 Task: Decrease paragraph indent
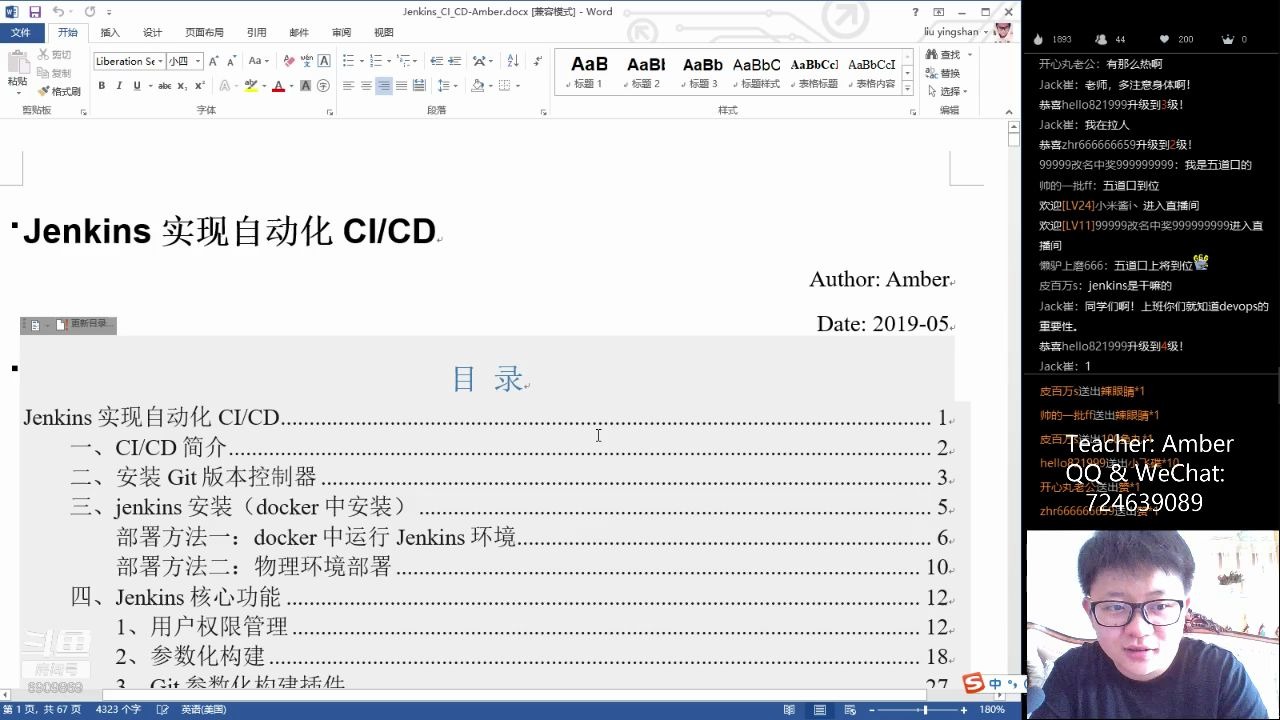[x=436, y=61]
